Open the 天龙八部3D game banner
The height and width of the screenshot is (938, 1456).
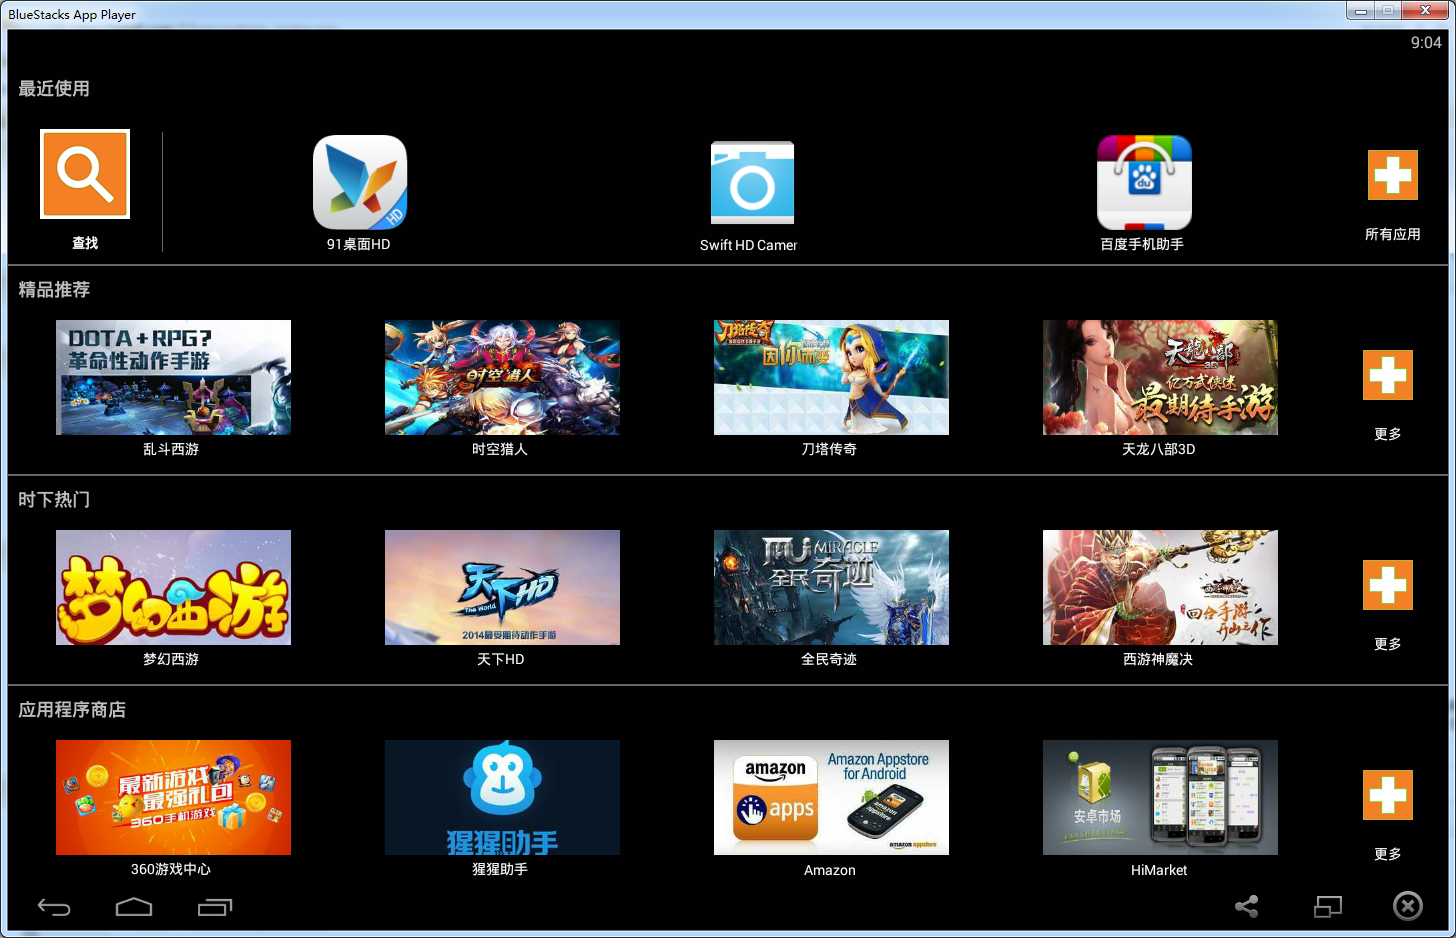[1160, 377]
